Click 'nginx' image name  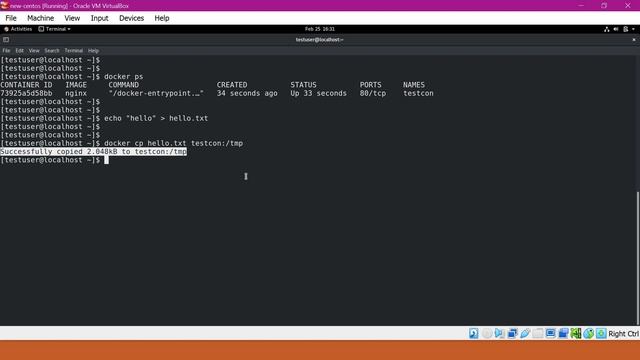point(76,93)
